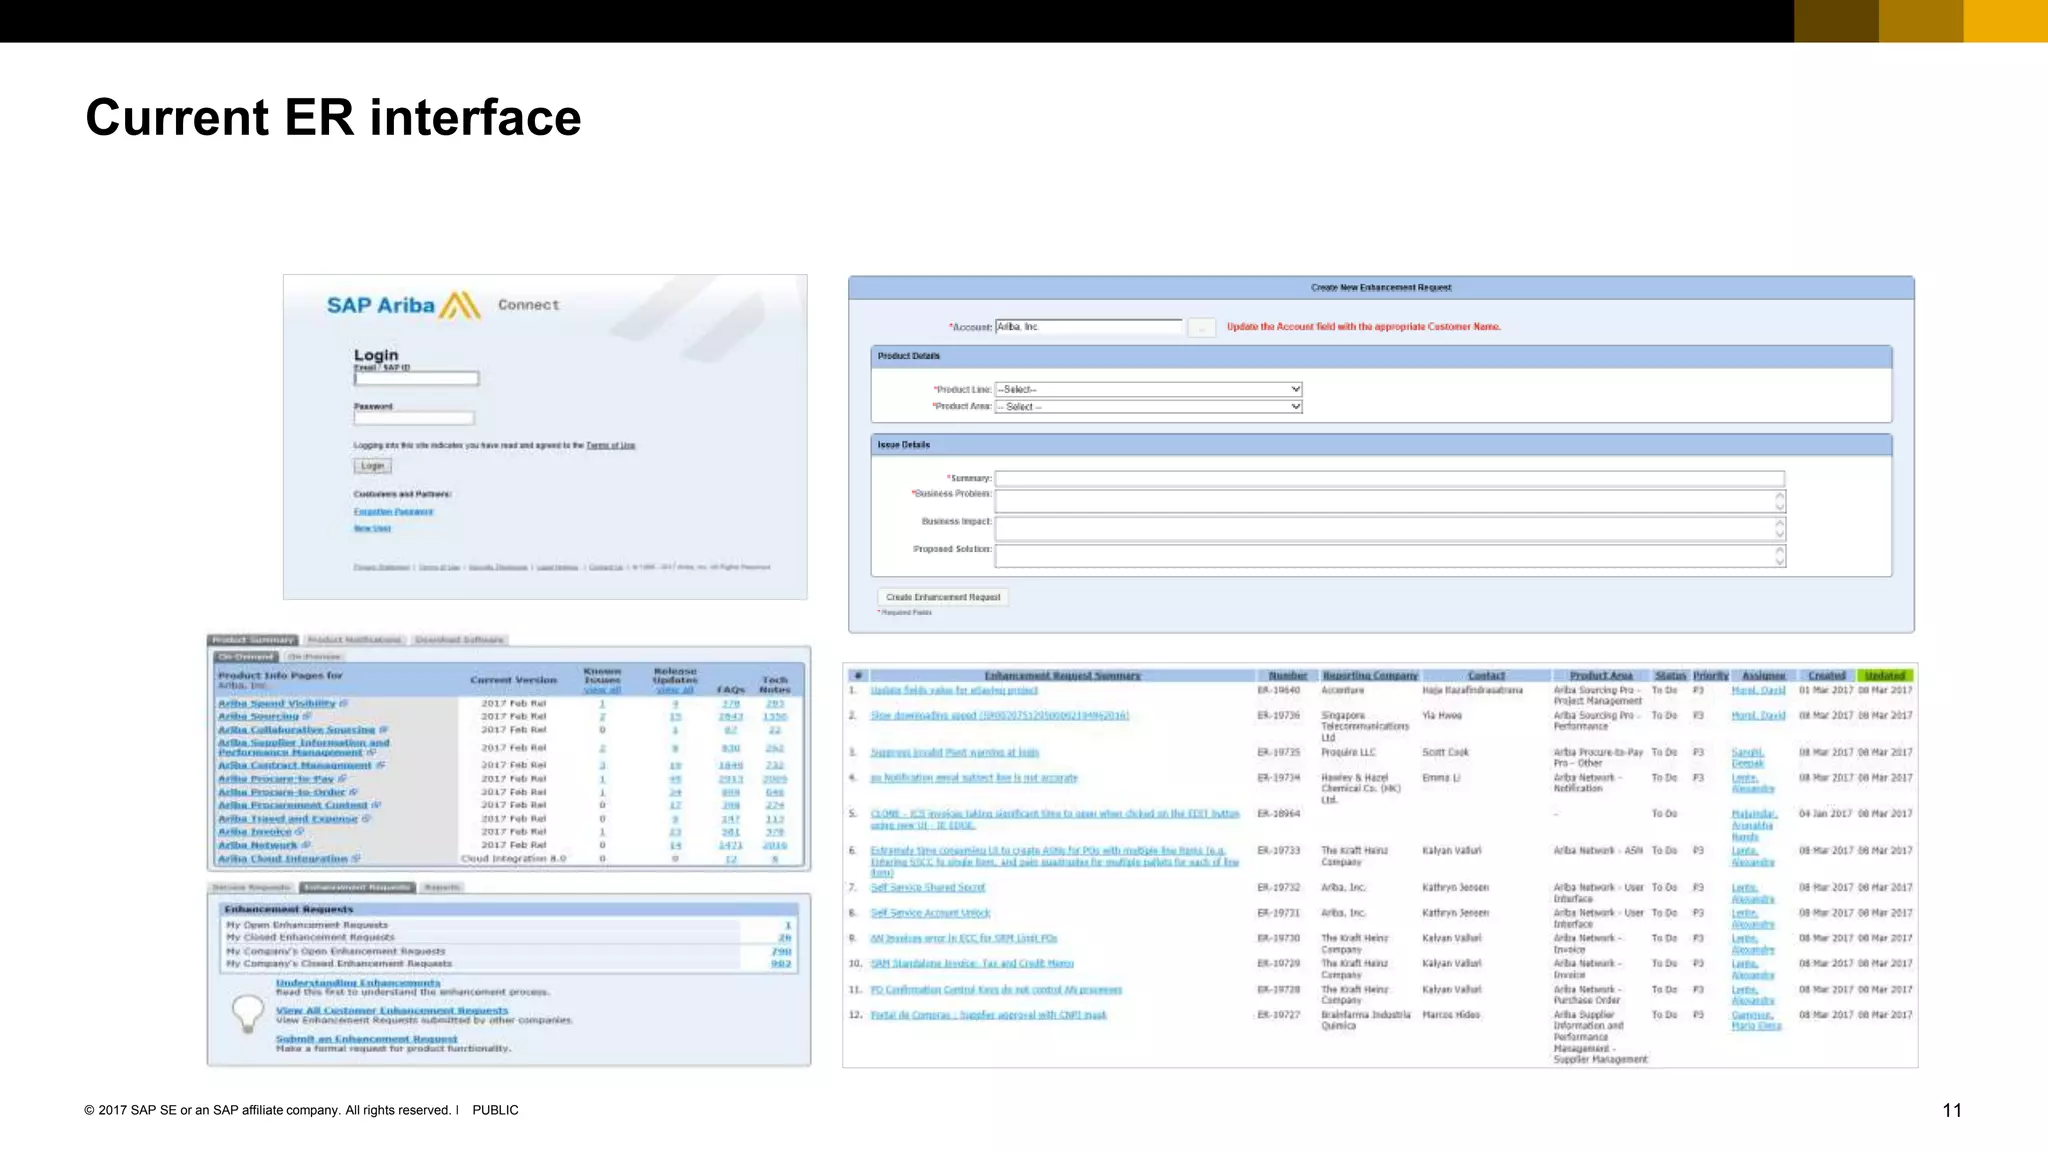This screenshot has height=1152, width=2048.
Task: Click the SAP Ariba logo
Action: click(x=404, y=305)
